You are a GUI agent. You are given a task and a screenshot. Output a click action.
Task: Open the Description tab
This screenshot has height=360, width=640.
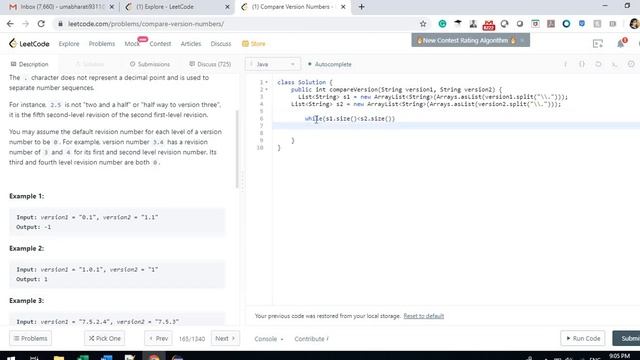tap(29, 64)
